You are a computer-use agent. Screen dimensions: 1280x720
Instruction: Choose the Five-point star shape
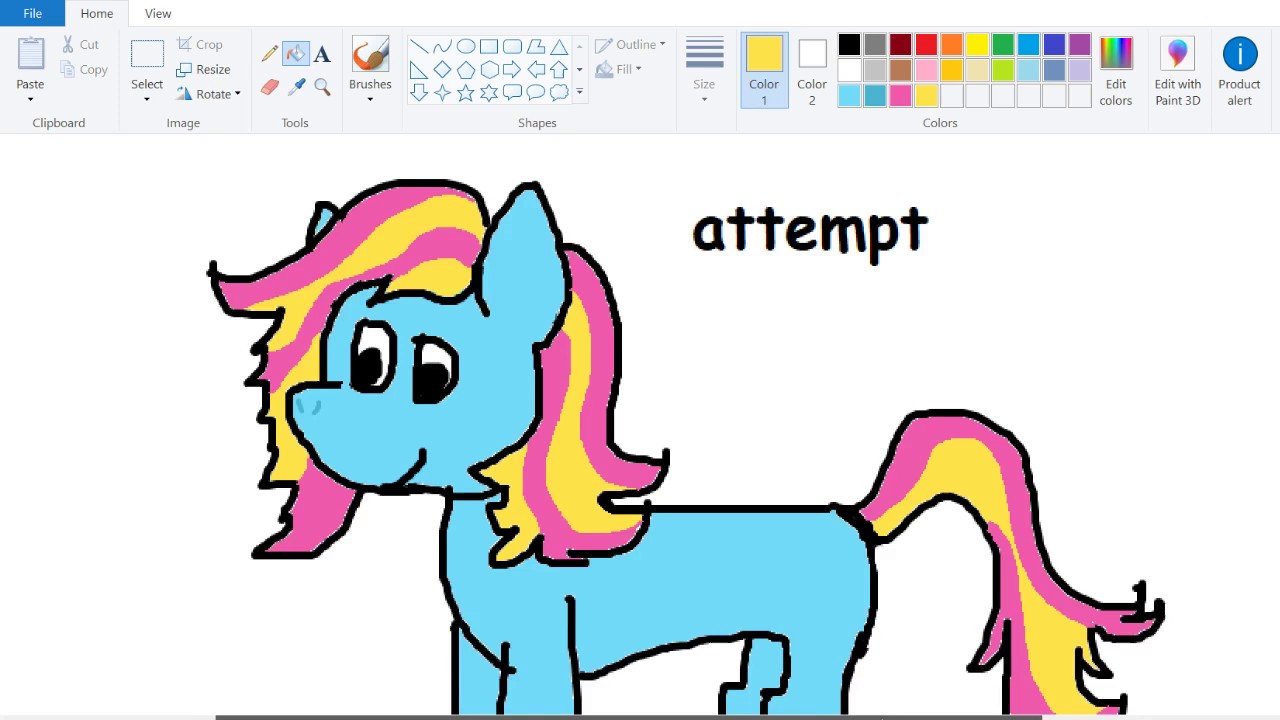pos(466,93)
